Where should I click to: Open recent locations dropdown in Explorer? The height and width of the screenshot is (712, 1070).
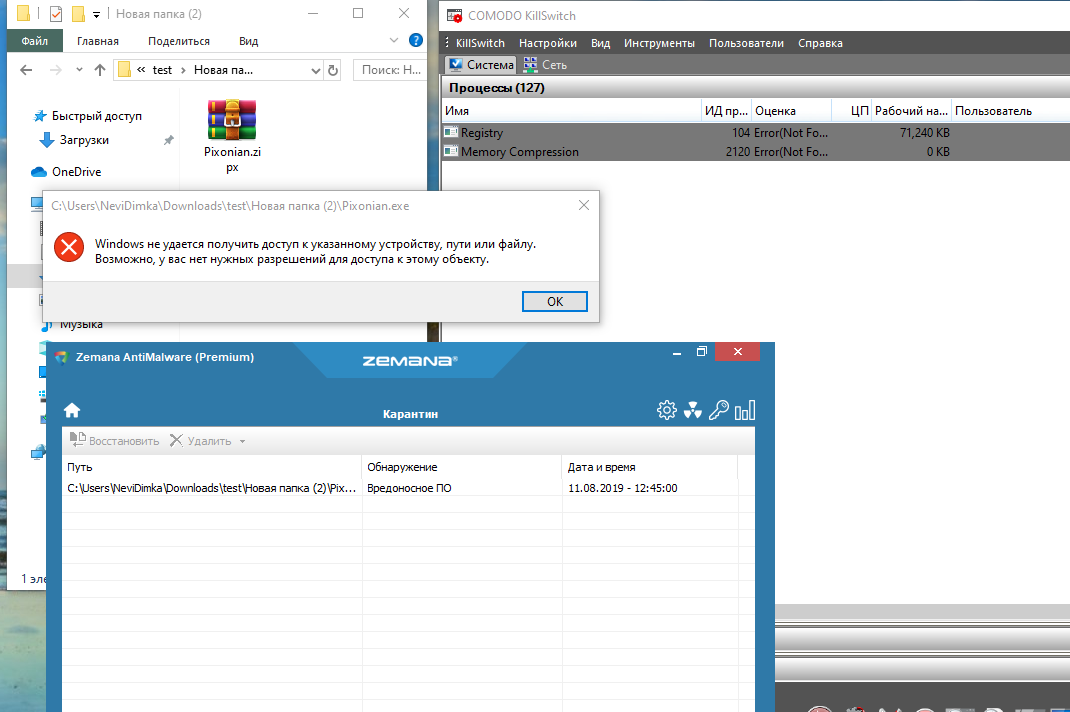pyautogui.click(x=79, y=70)
